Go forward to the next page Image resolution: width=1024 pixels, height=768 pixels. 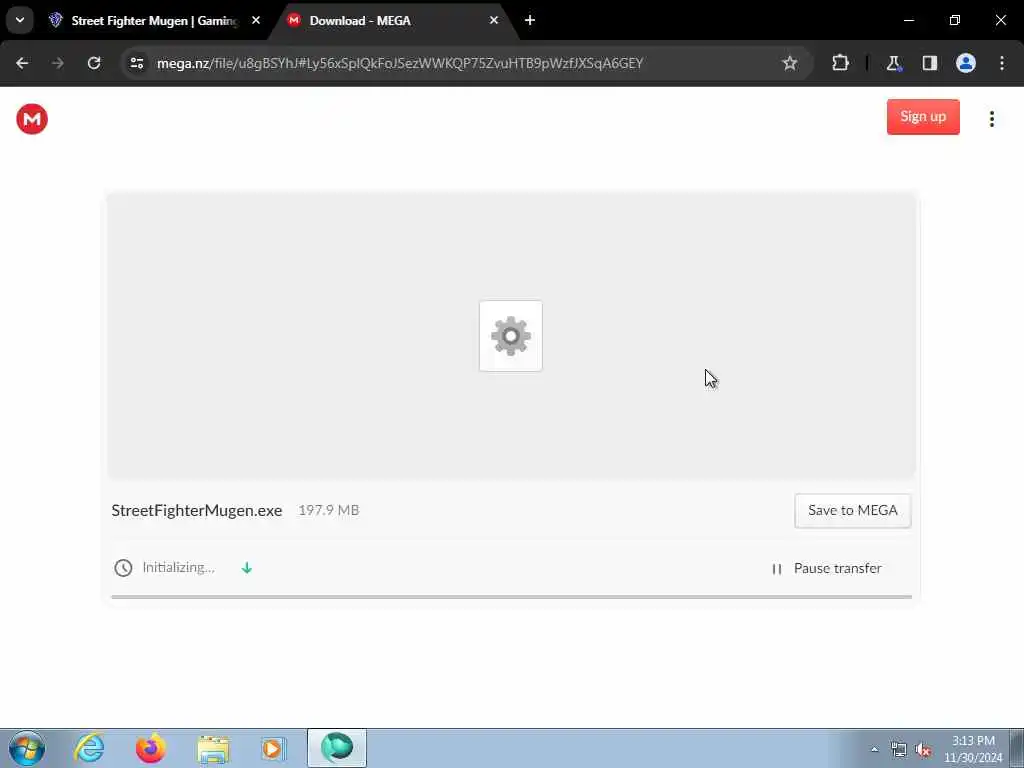(x=58, y=63)
